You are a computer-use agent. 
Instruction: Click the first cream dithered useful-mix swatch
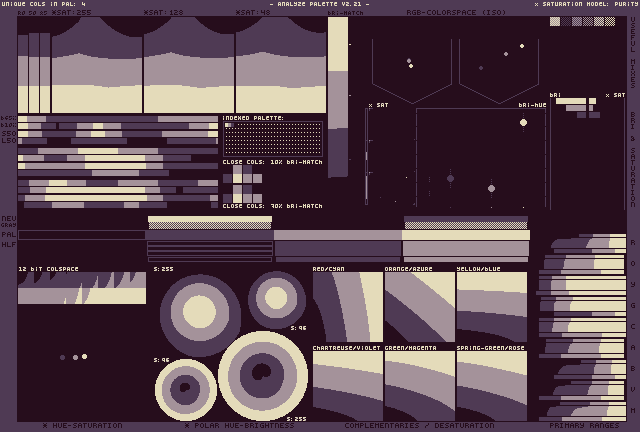pyautogui.click(x=555, y=21)
